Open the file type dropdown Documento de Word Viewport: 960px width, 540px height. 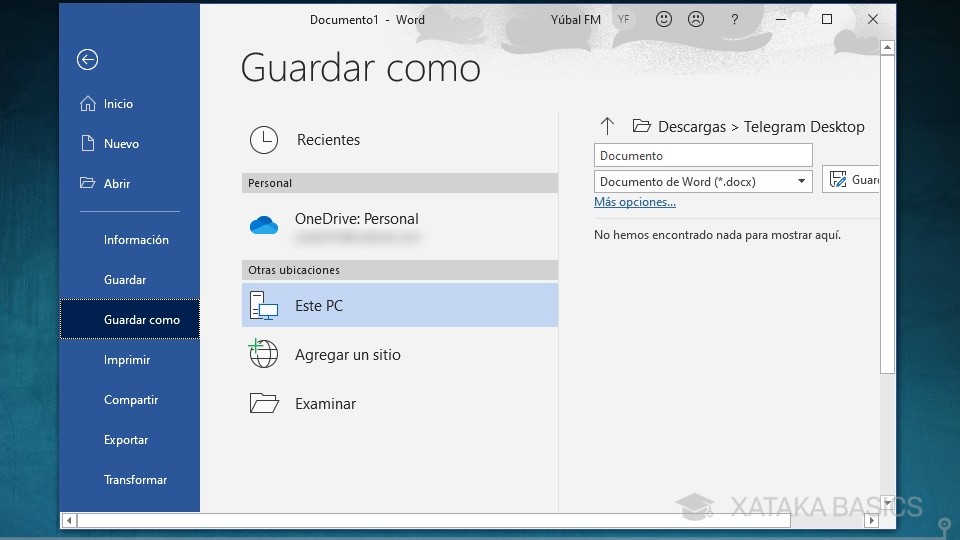[x=703, y=181]
